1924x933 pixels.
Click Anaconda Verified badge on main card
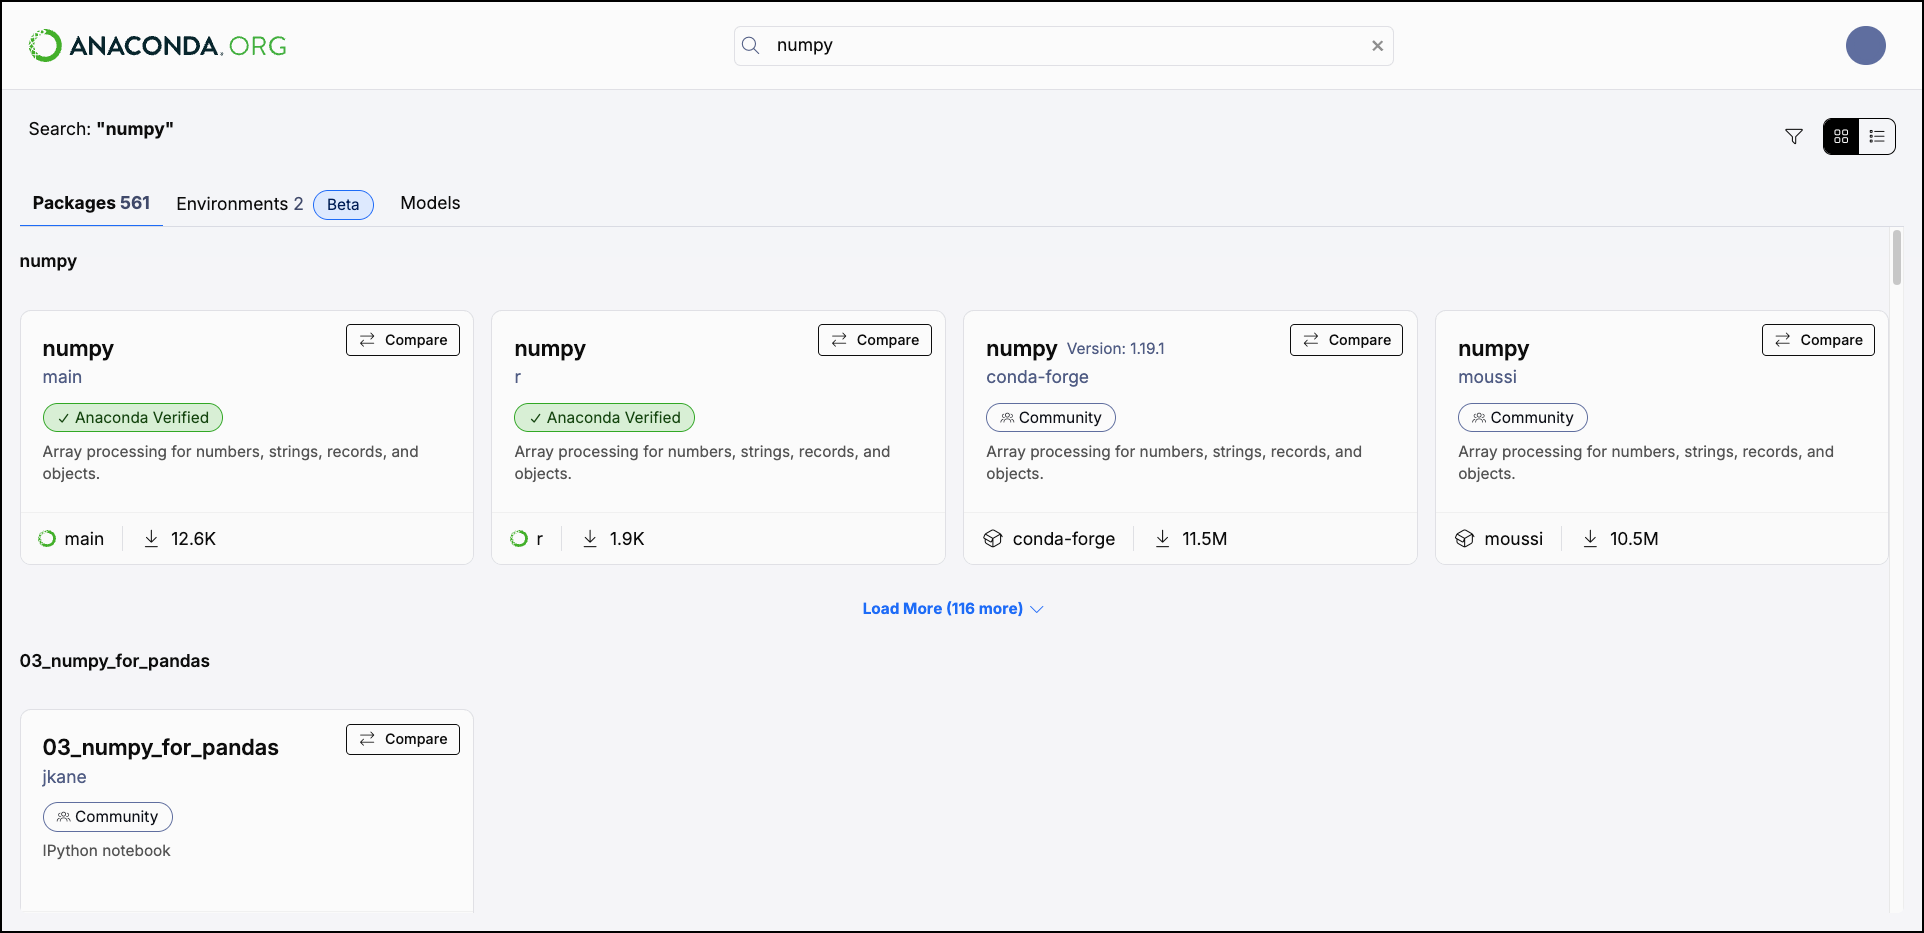click(133, 418)
